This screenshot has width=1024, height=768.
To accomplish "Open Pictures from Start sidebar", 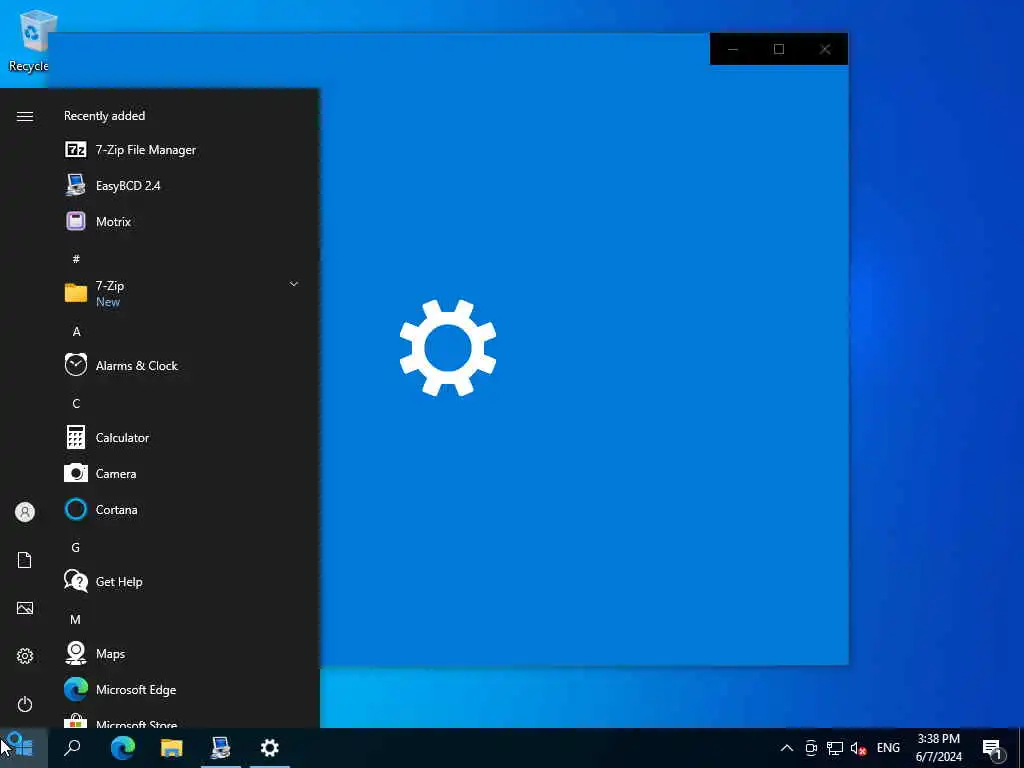I will pos(25,608).
